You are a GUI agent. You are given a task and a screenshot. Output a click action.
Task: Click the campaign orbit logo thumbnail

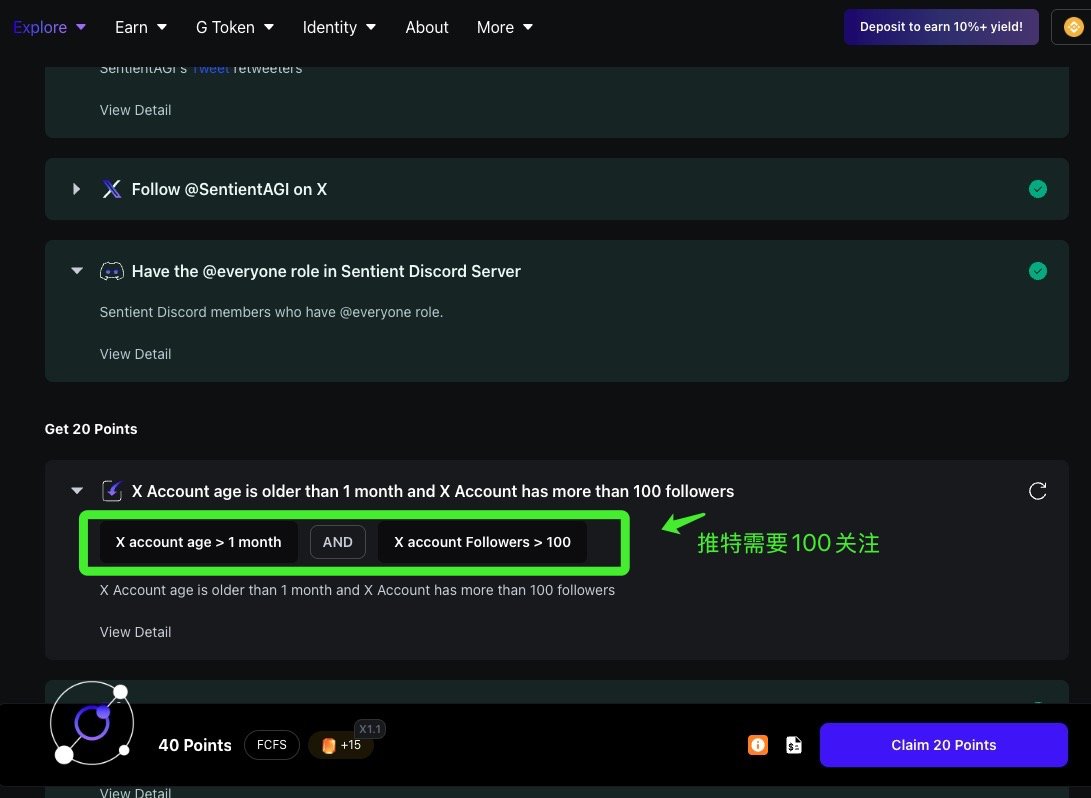point(92,724)
